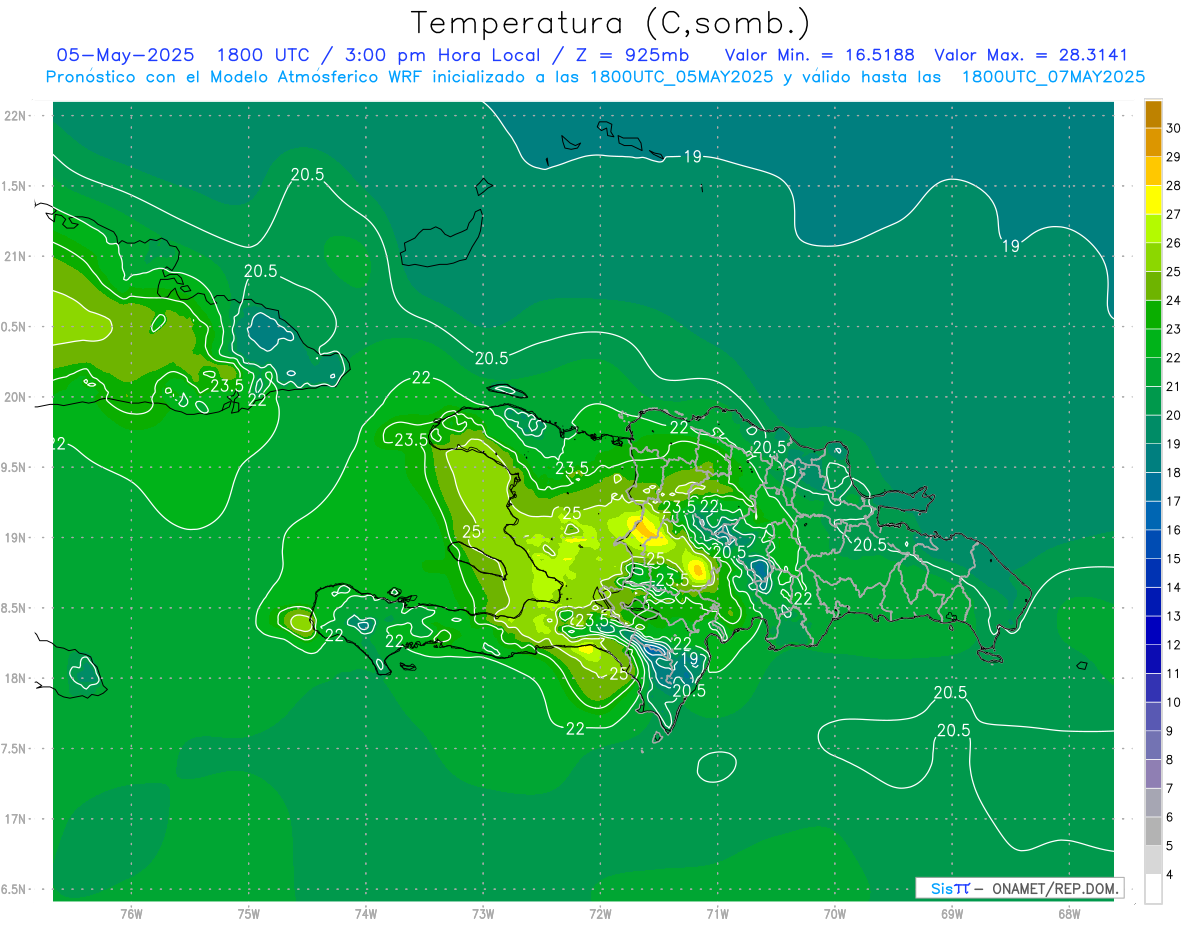
Task: Click the purple legend swatch between 7 and 8
Action: (1153, 774)
